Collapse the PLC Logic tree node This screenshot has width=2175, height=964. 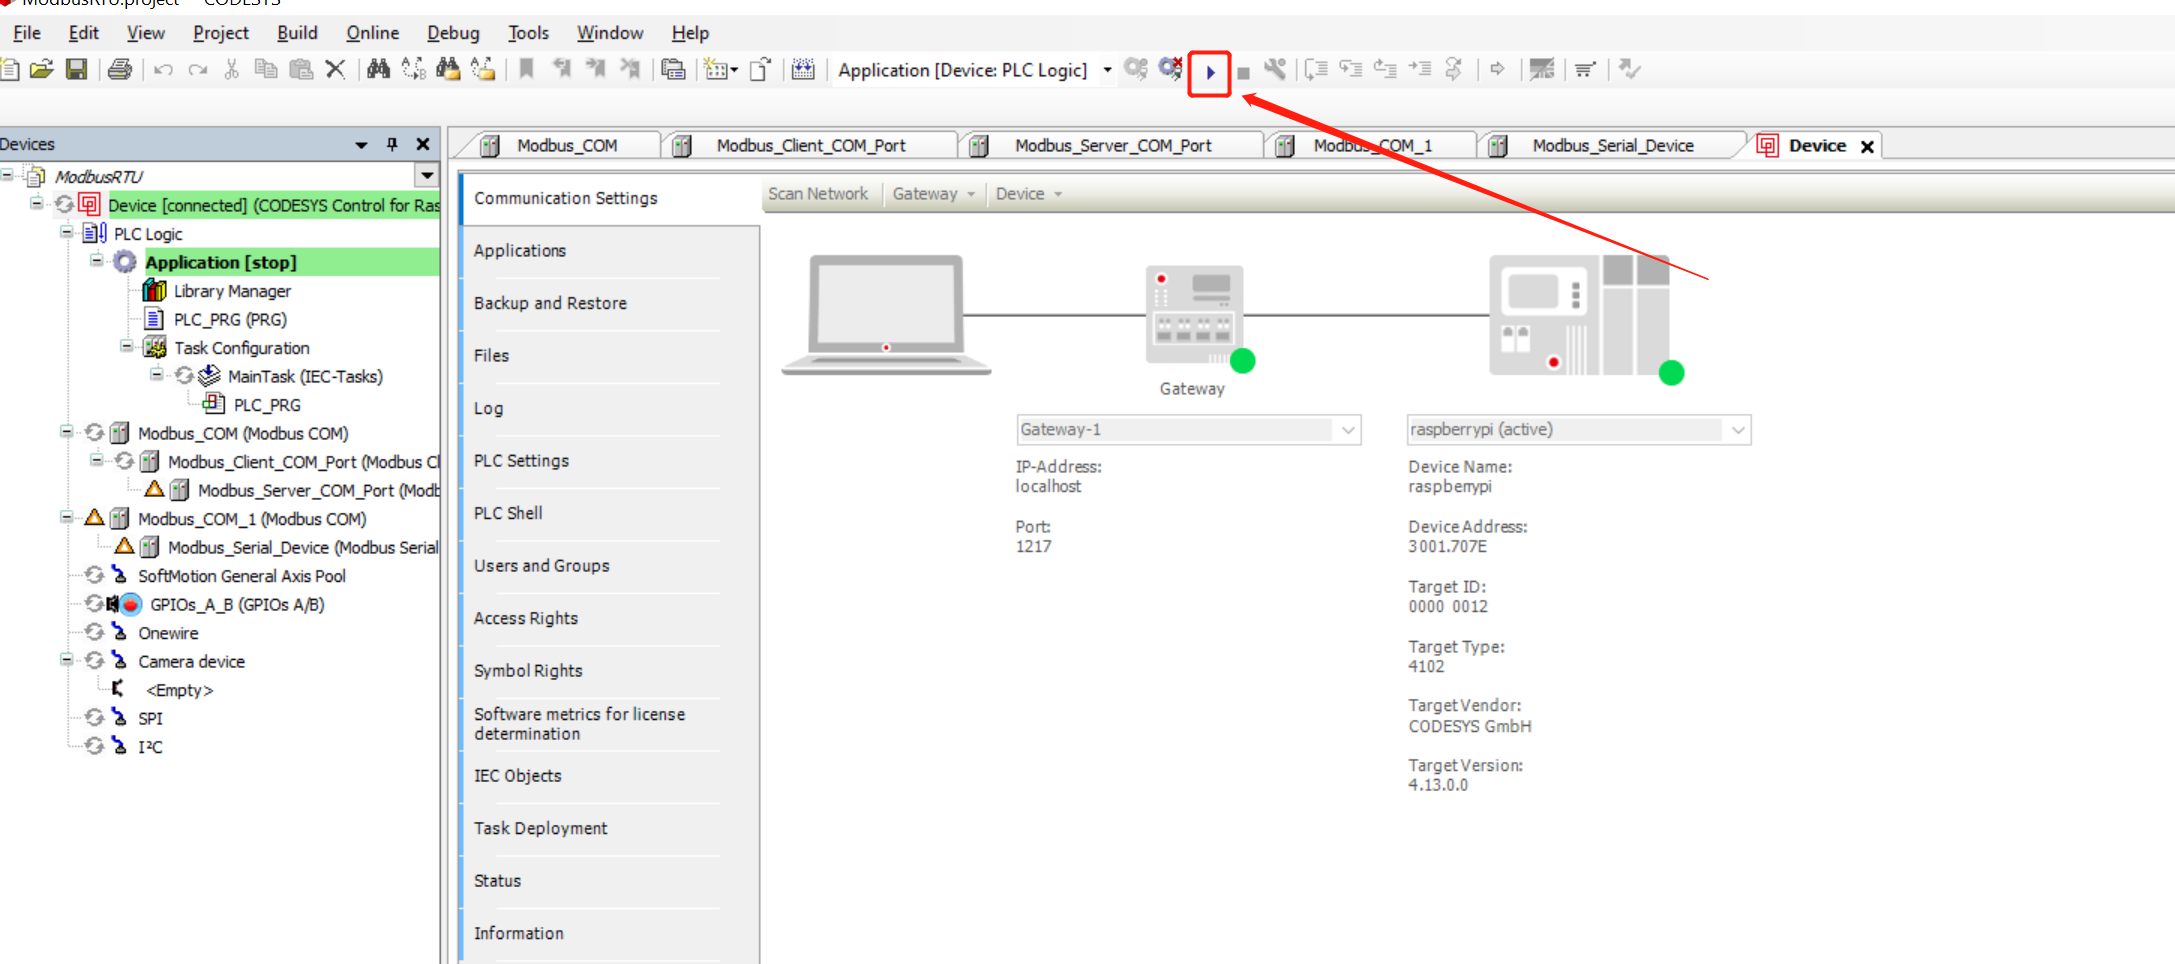coord(66,232)
